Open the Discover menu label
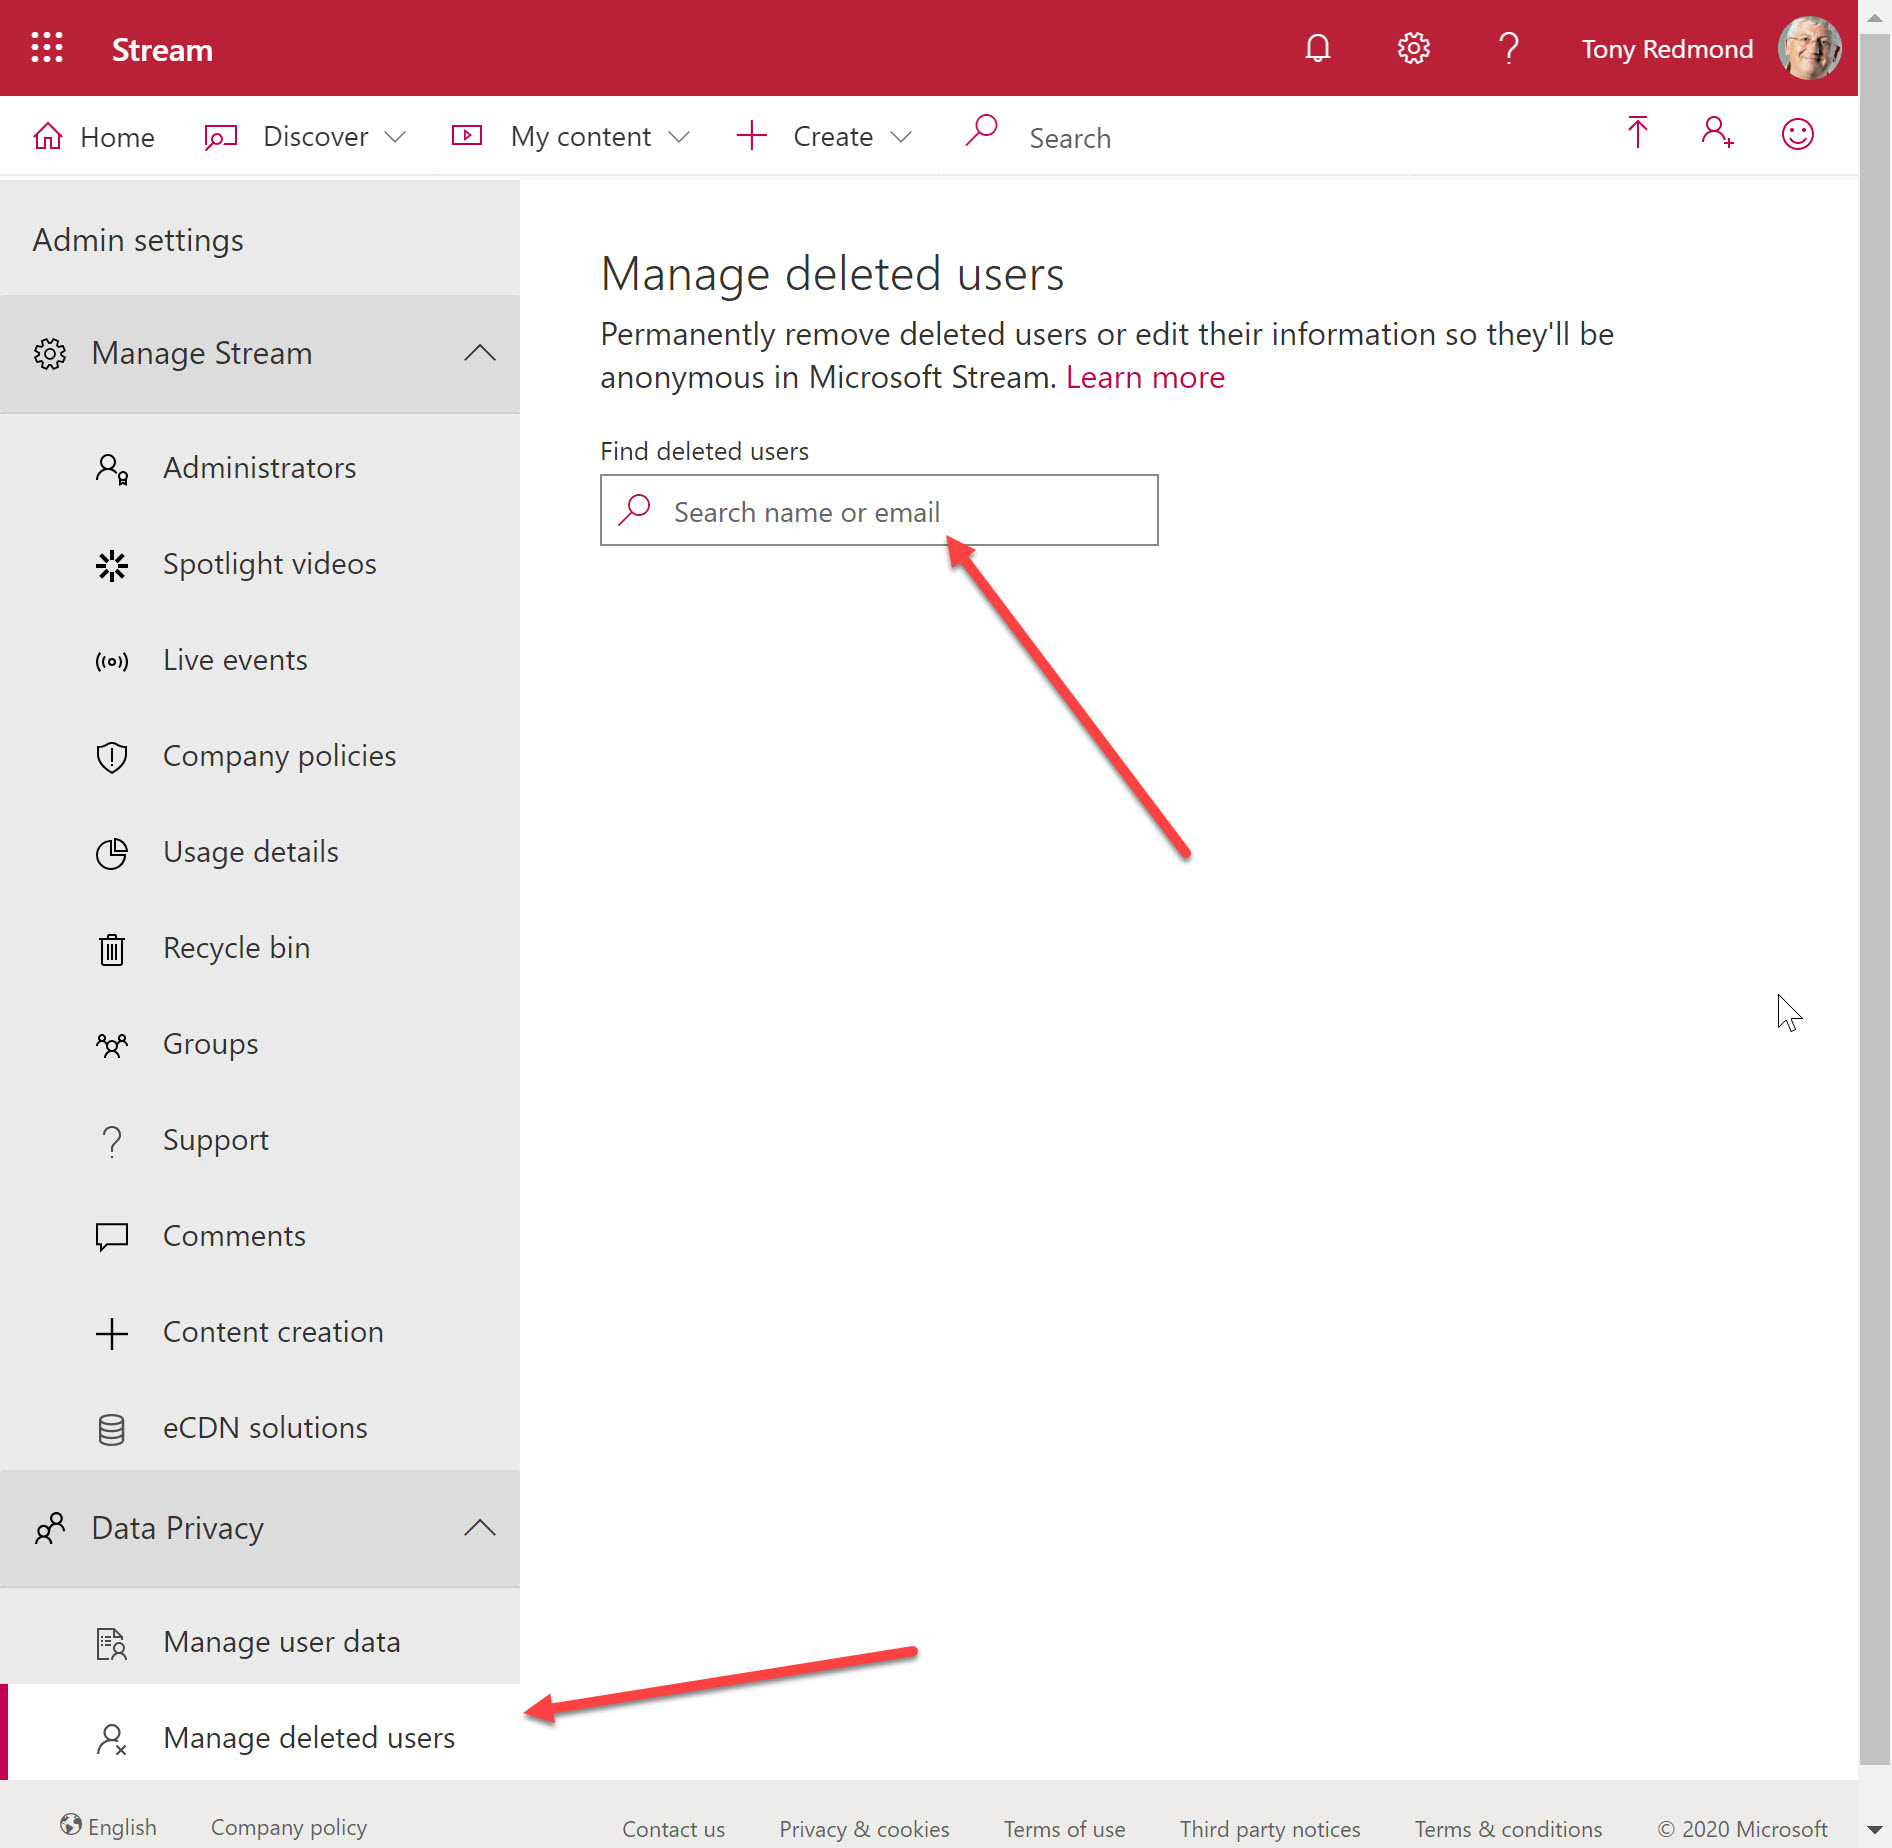The width and height of the screenshot is (1892, 1848). tap(315, 136)
